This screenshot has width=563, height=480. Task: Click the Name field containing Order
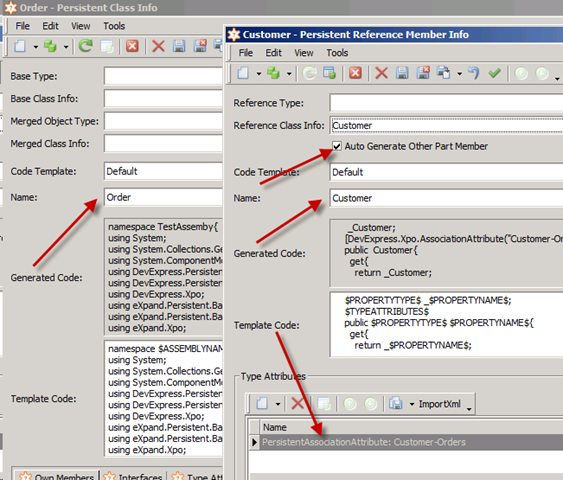163,197
